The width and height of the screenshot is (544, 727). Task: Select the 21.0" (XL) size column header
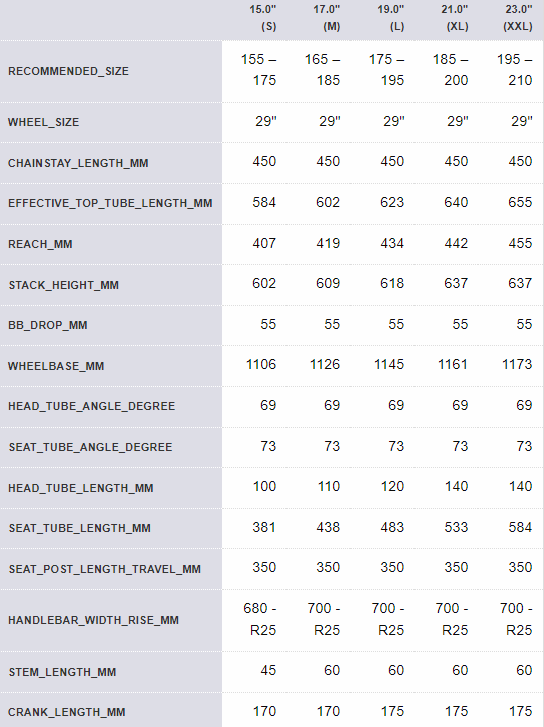click(454, 18)
